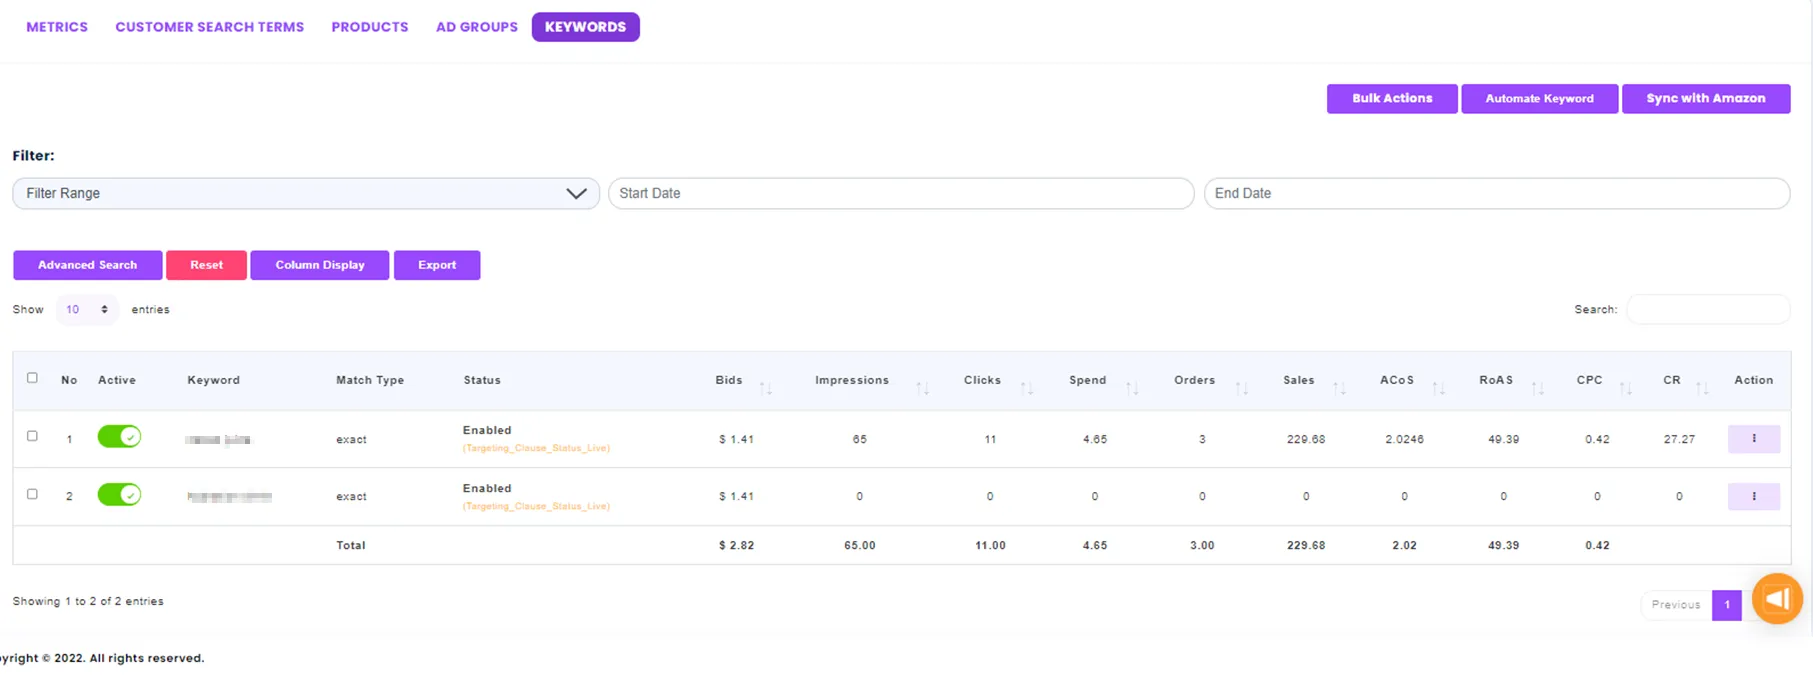The image size is (1813, 675).
Task: Click the 65.00 total impressions value
Action: pyautogui.click(x=860, y=545)
